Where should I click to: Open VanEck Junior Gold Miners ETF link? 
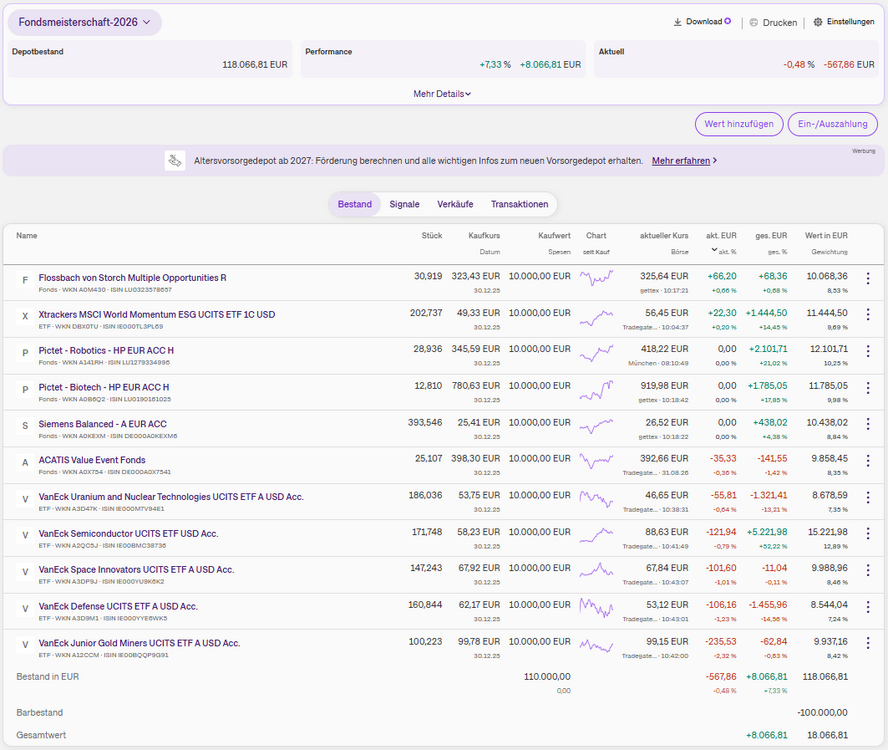pos(139,644)
